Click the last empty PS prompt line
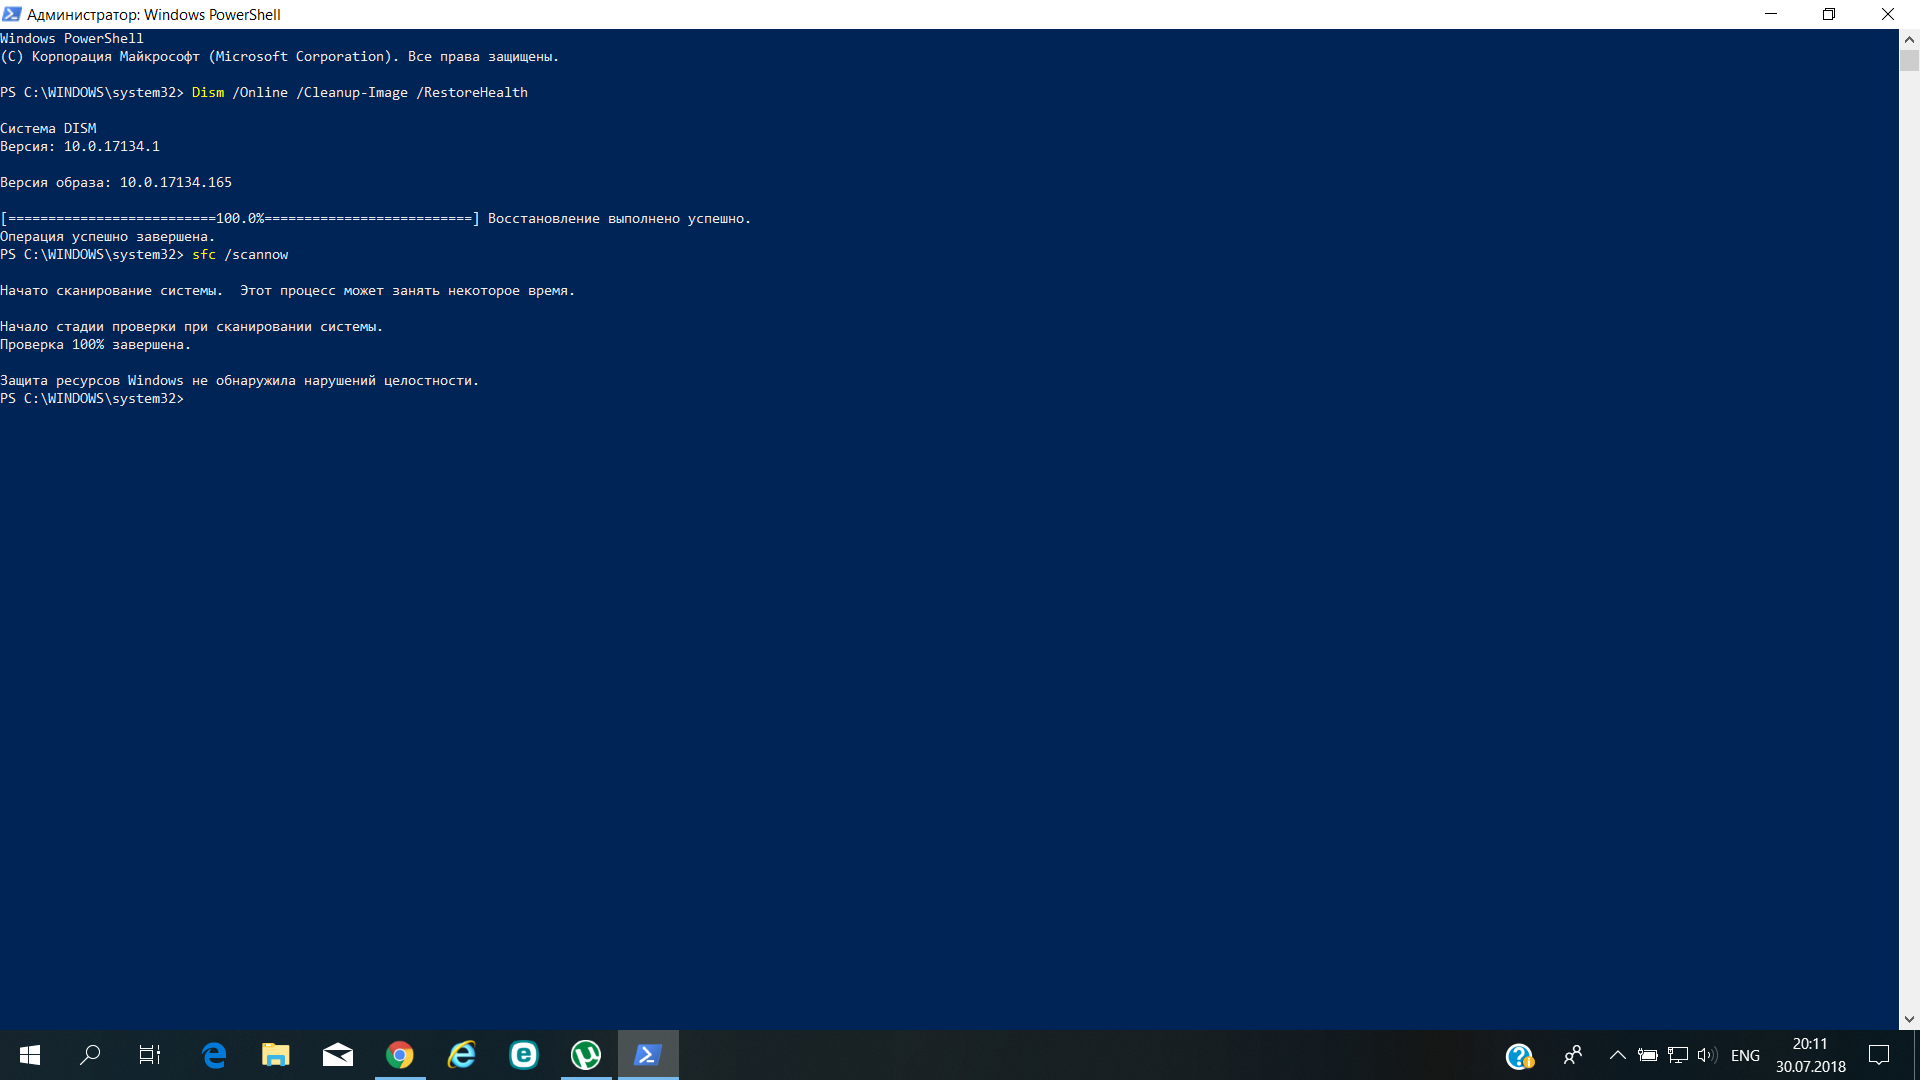The height and width of the screenshot is (1080, 1920). 92,399
